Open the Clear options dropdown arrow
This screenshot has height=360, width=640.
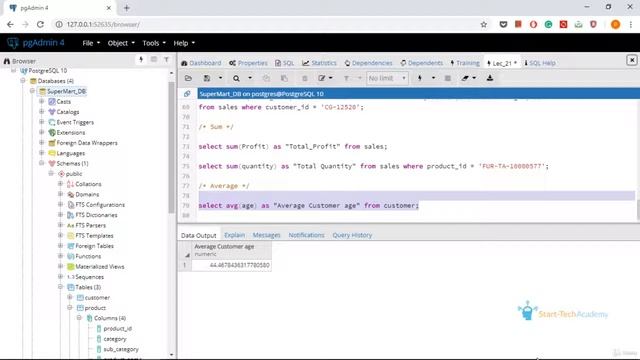pyautogui.click(x=474, y=78)
